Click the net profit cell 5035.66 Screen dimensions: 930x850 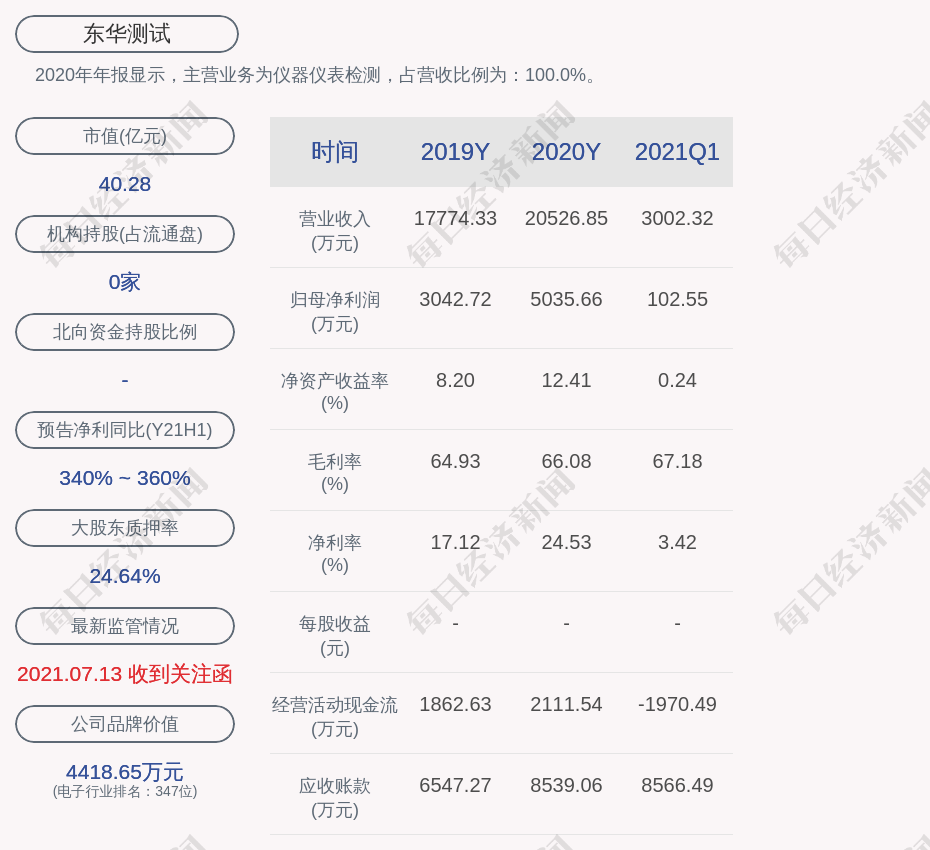click(566, 299)
